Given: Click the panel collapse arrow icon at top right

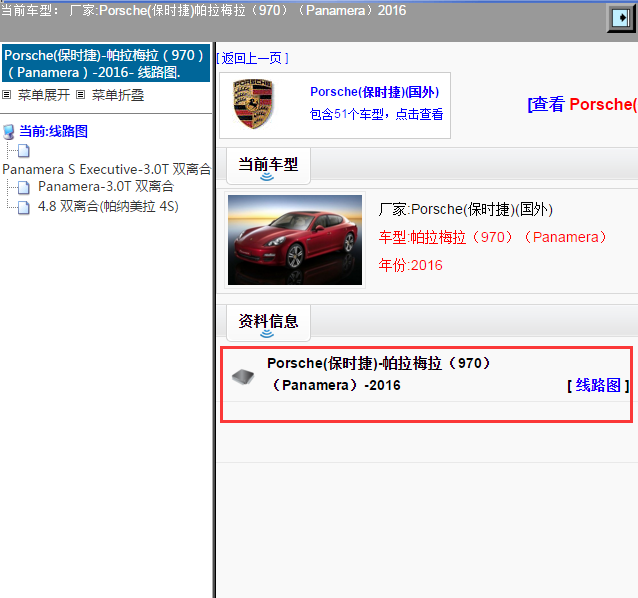Looking at the screenshot, I should coord(621,18).
